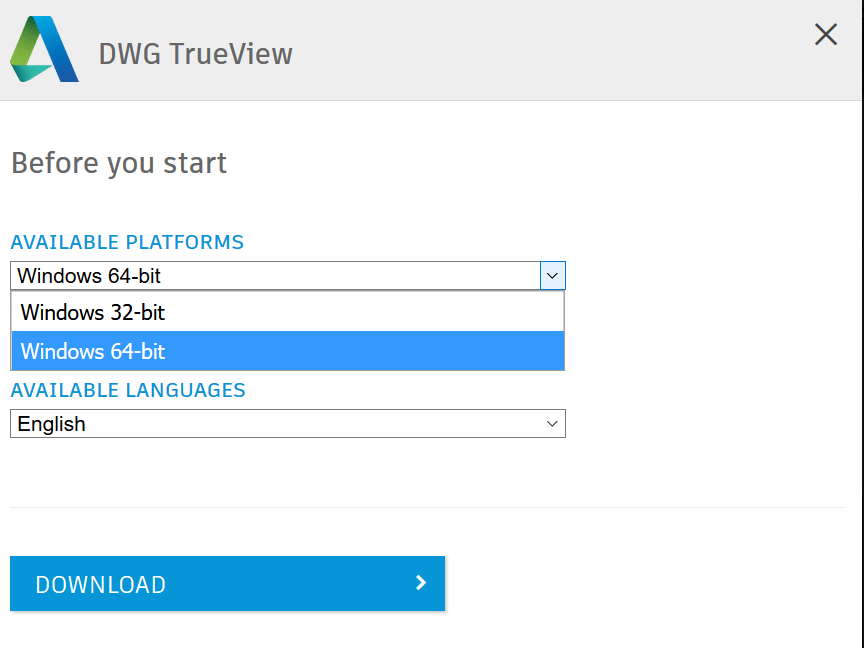The image size is (864, 648).
Task: Open the languages dropdown chevron
Action: coord(552,424)
